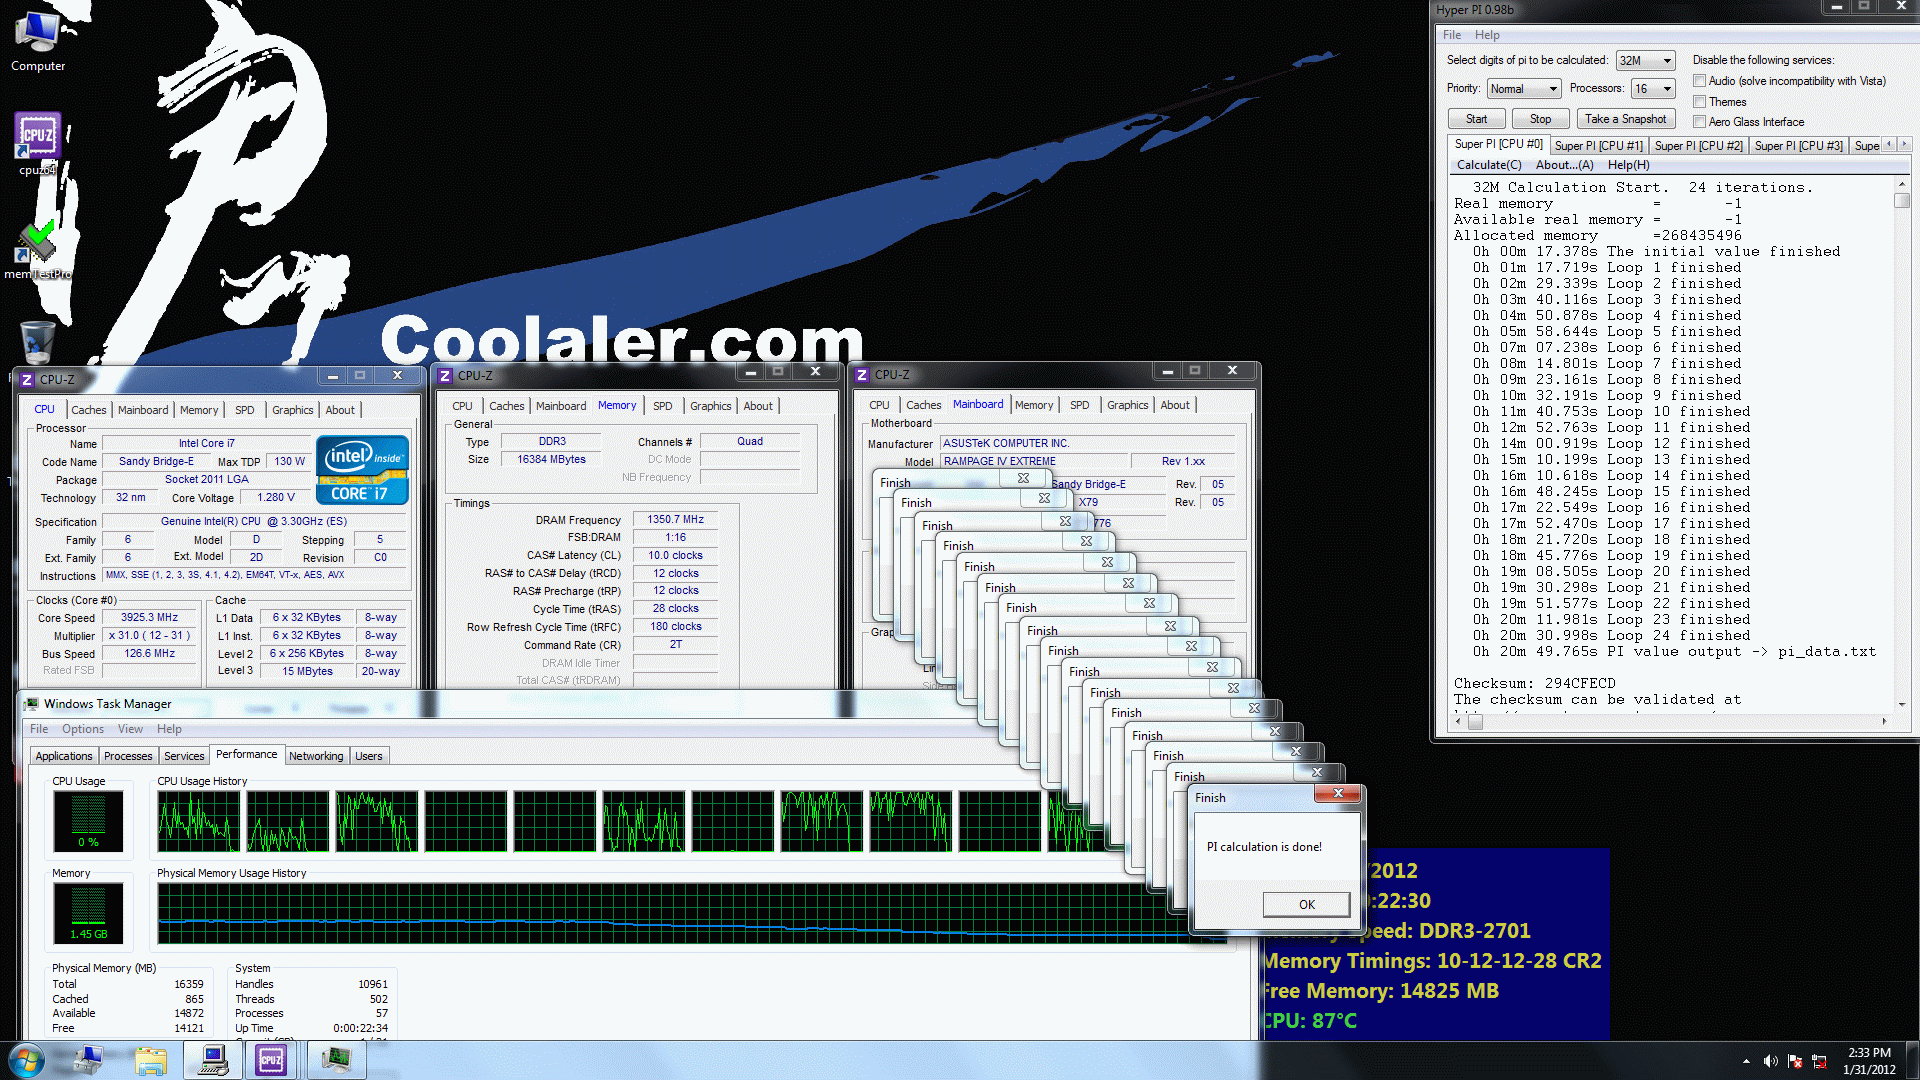1920x1080 pixels.
Task: Switch to Super PI [CPU #1] tab
Action: coord(1598,146)
